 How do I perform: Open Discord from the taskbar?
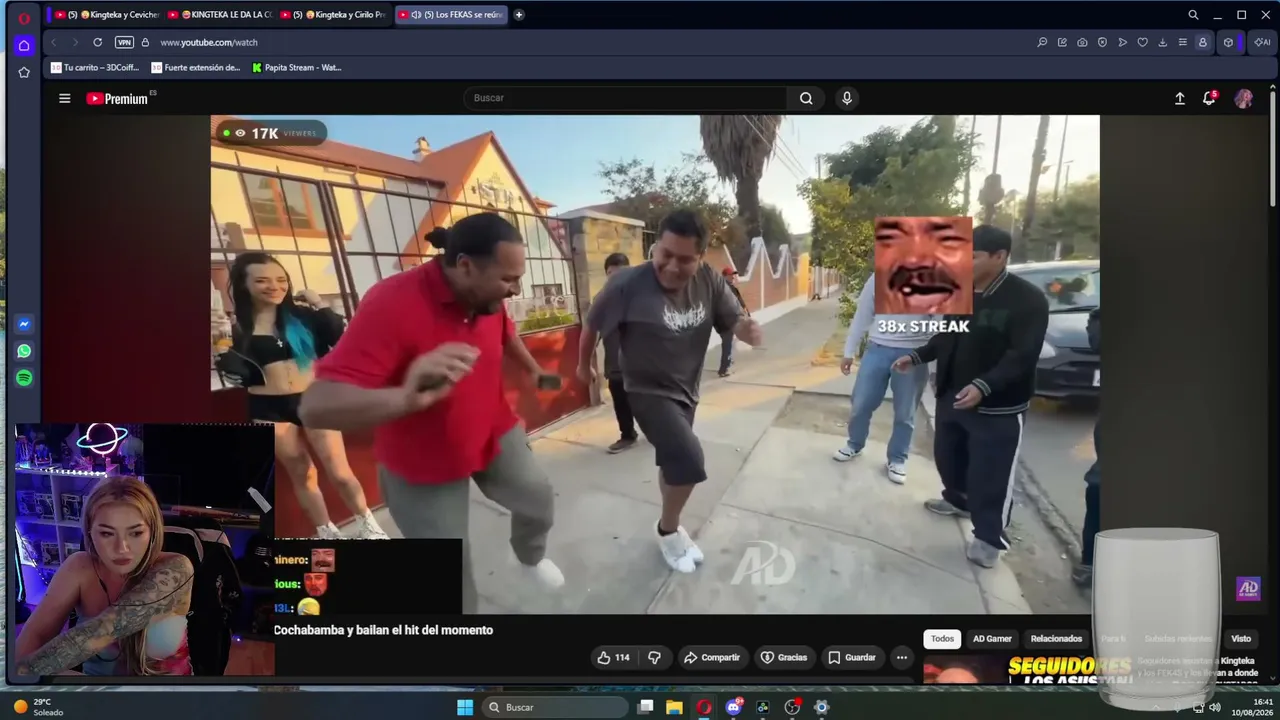[734, 707]
